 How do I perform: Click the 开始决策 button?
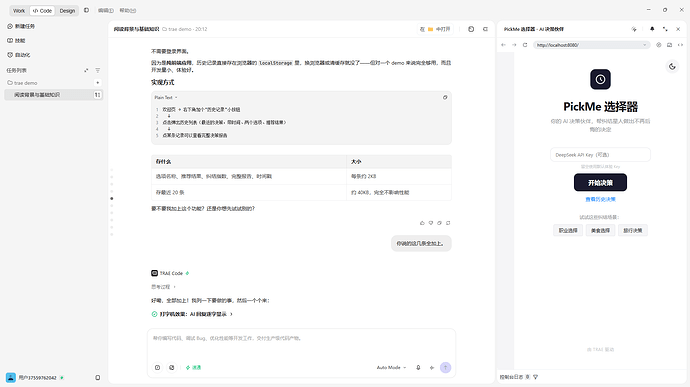pos(600,182)
